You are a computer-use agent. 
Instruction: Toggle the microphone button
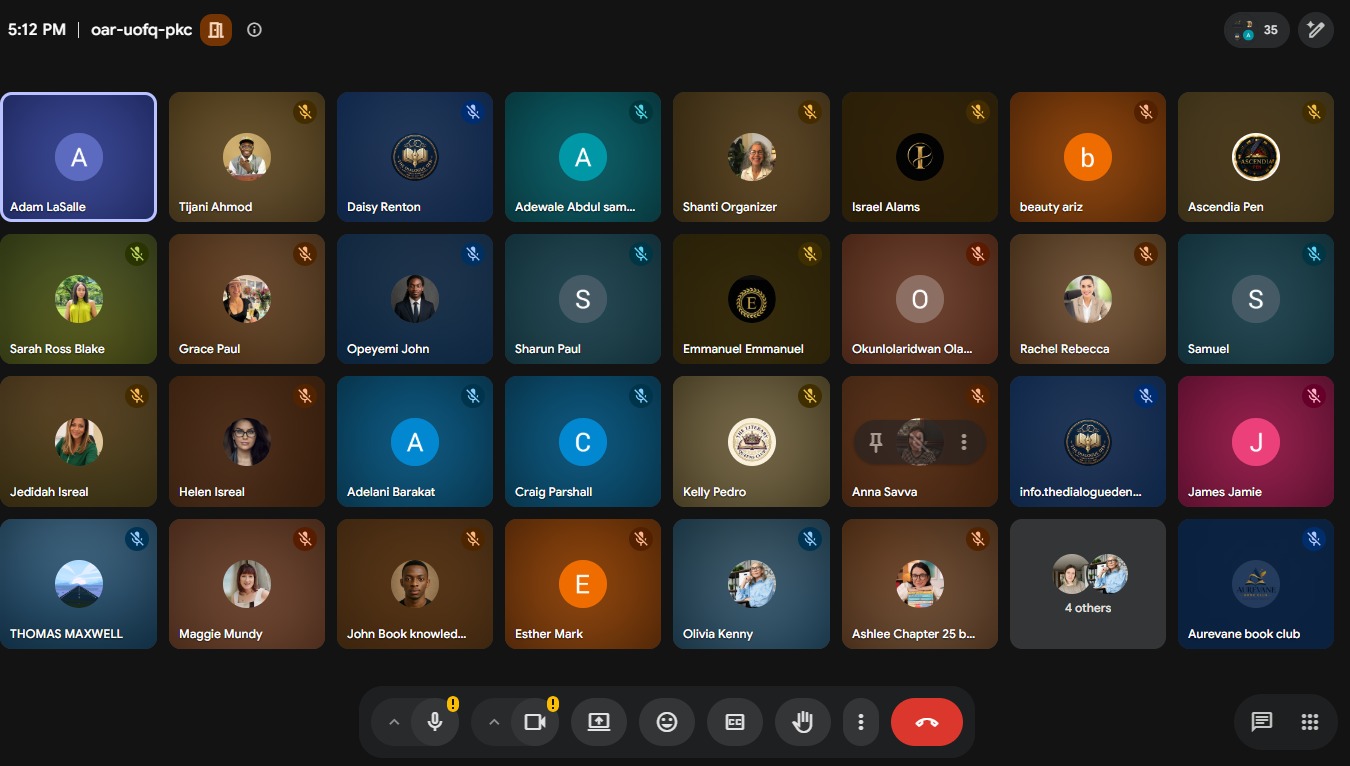(435, 722)
